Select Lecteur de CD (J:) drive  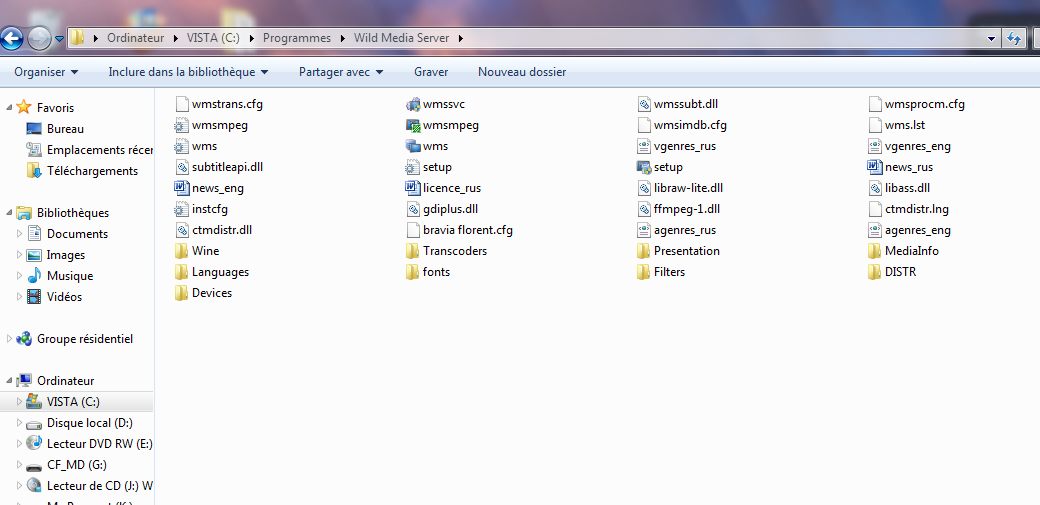(x=89, y=486)
